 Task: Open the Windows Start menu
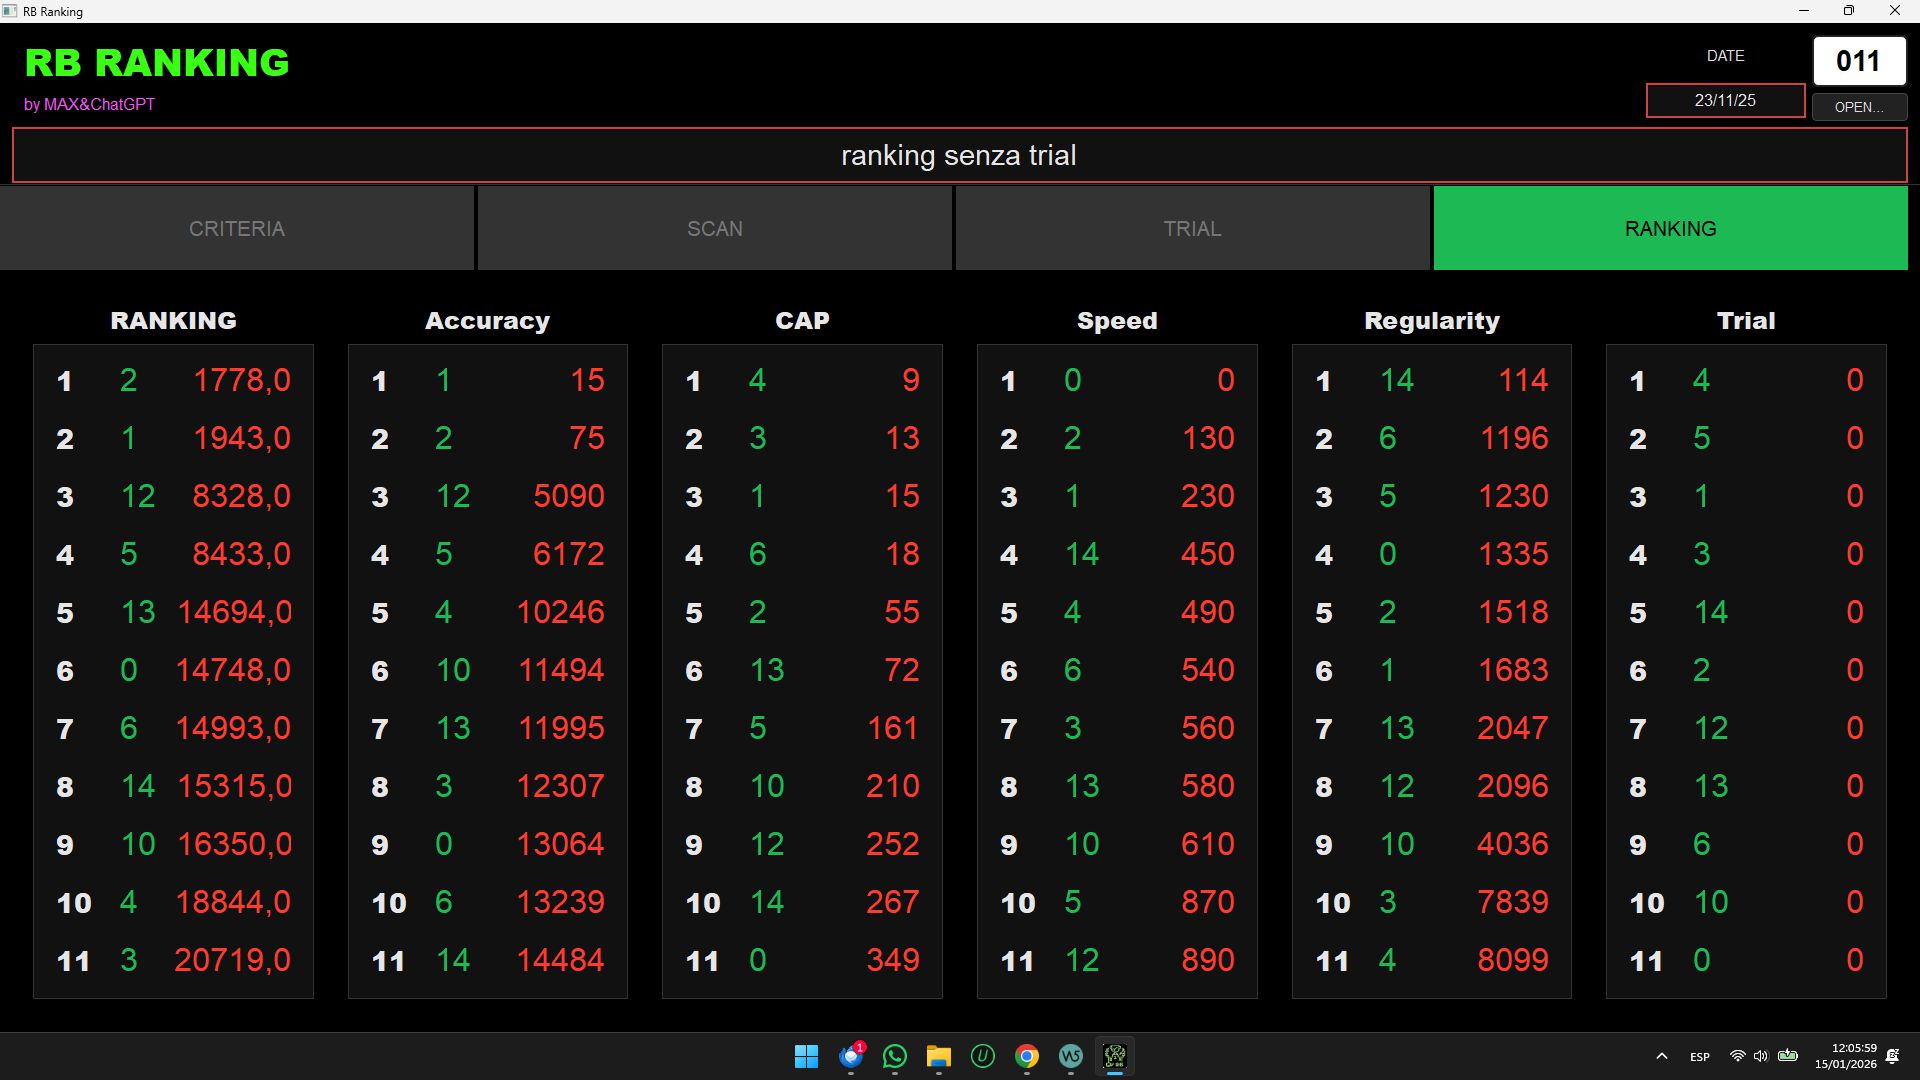click(x=806, y=1056)
